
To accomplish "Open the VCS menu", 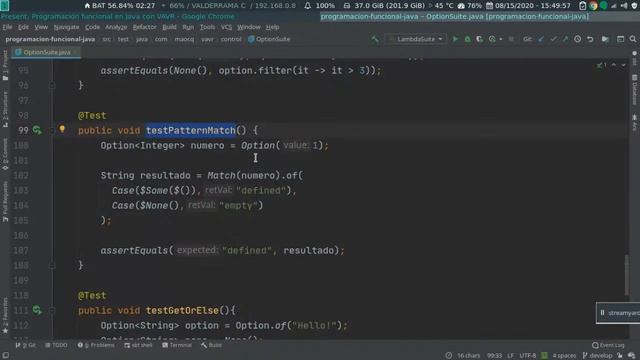I will coord(226,27).
